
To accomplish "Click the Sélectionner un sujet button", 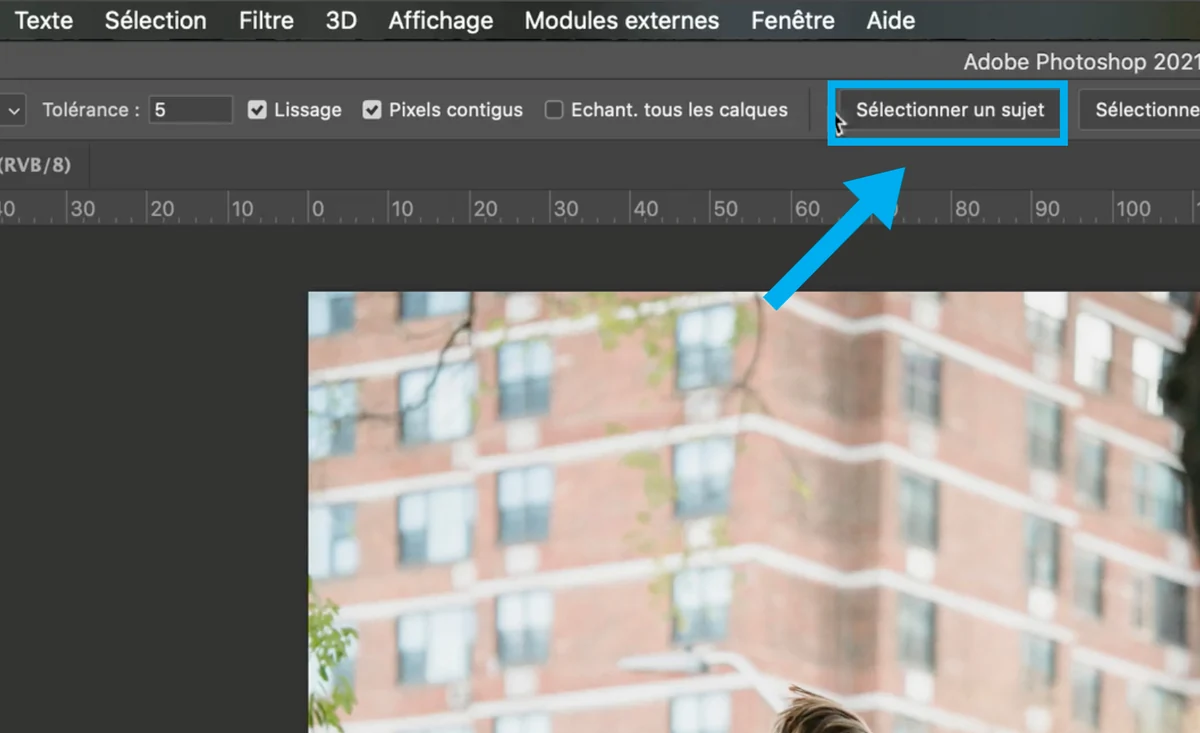I will click(949, 110).
